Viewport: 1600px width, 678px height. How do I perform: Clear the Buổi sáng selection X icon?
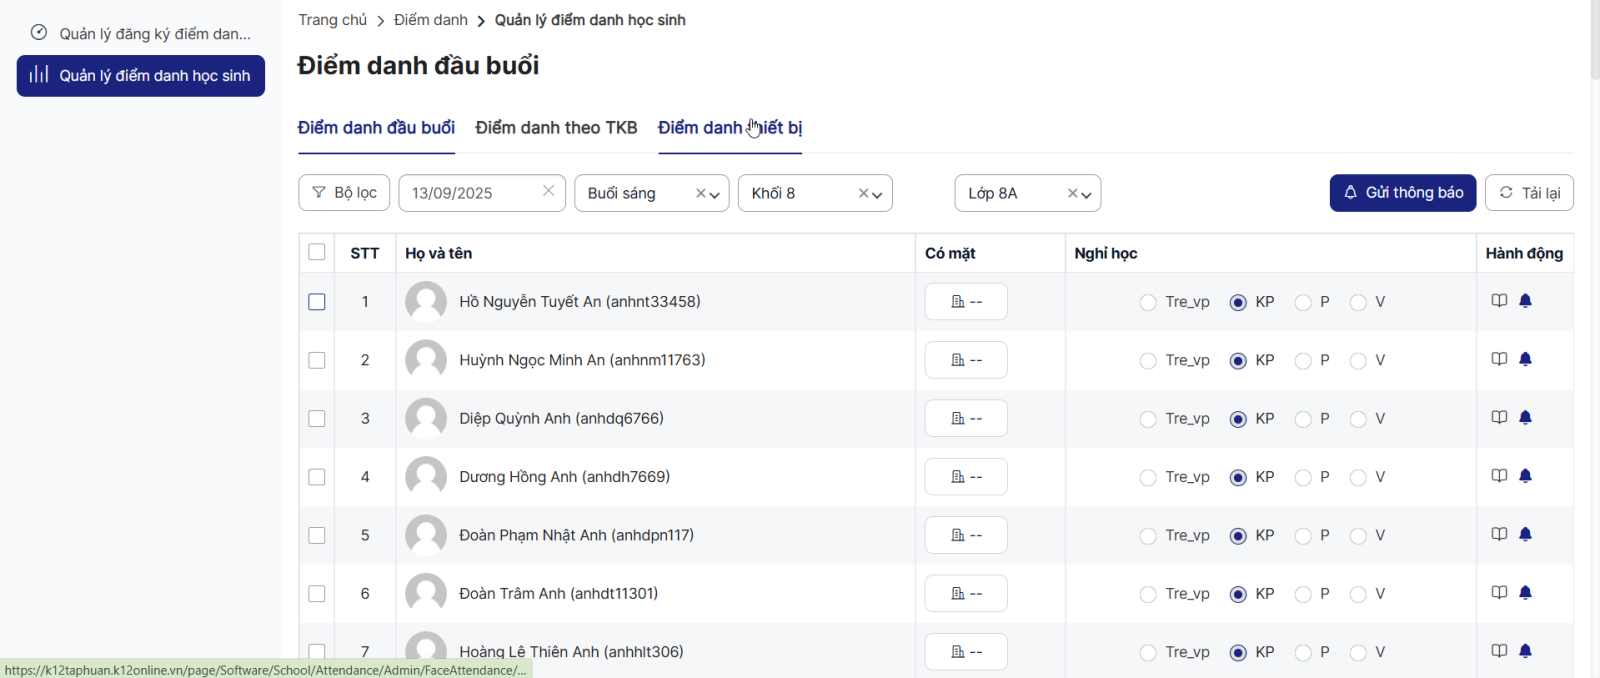pyautogui.click(x=701, y=194)
